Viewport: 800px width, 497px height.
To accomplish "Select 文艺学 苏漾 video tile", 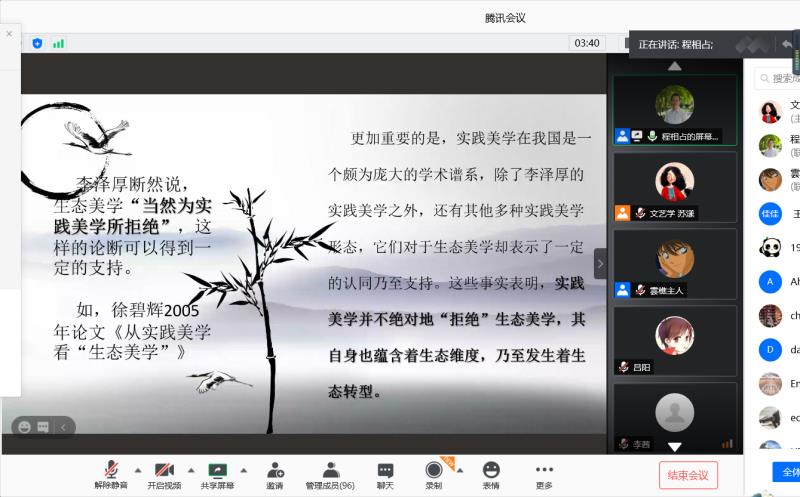I will 674,185.
